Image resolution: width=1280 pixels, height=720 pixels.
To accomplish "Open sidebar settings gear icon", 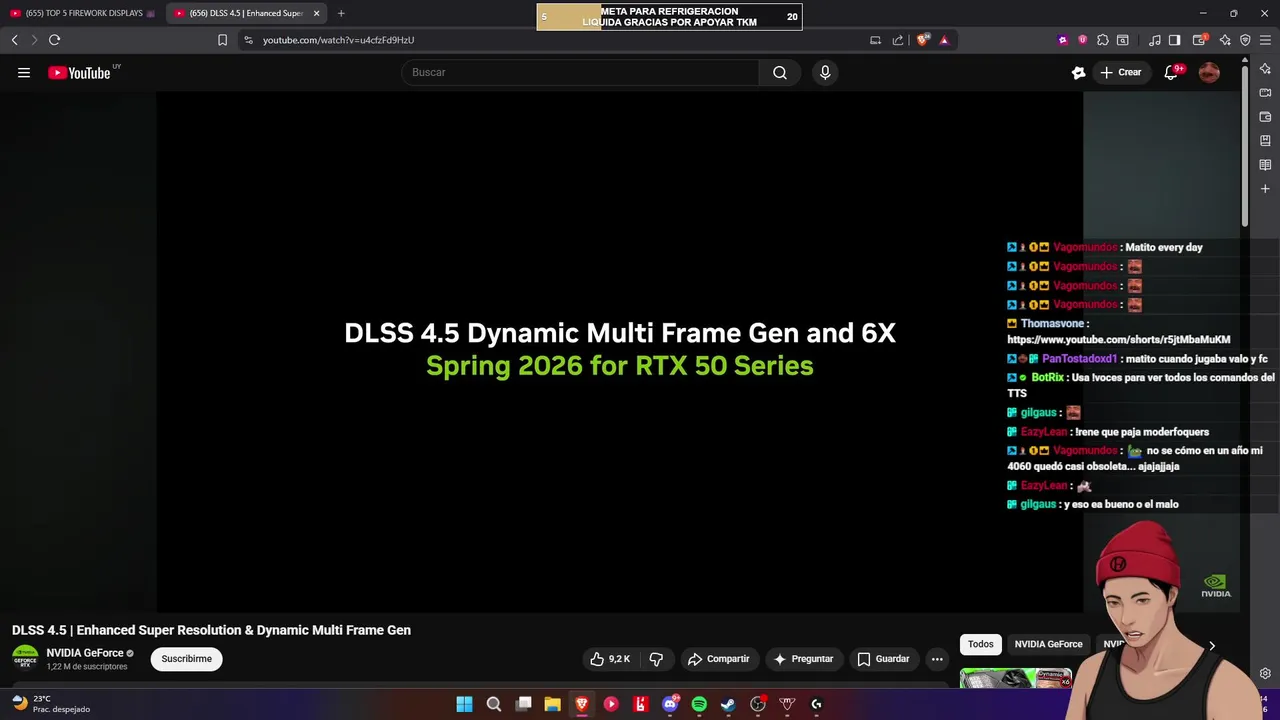I will tap(1265, 674).
